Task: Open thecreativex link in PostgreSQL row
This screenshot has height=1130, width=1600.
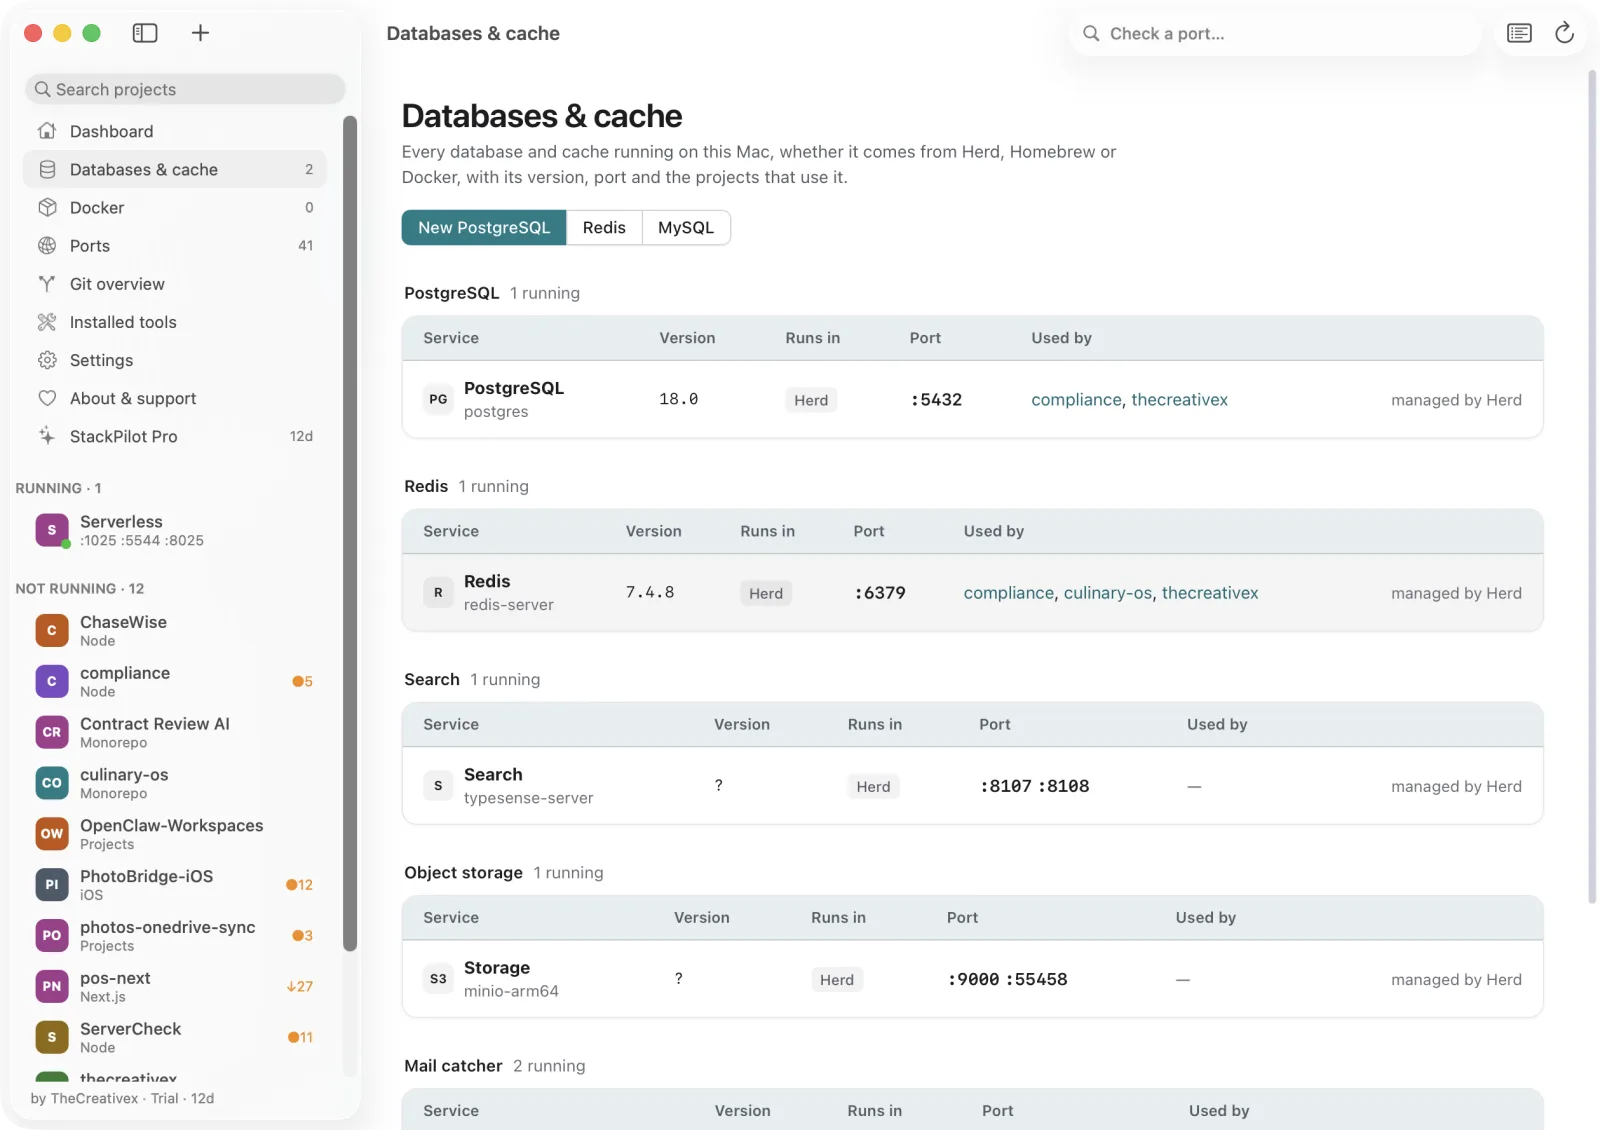Action: point(1179,399)
